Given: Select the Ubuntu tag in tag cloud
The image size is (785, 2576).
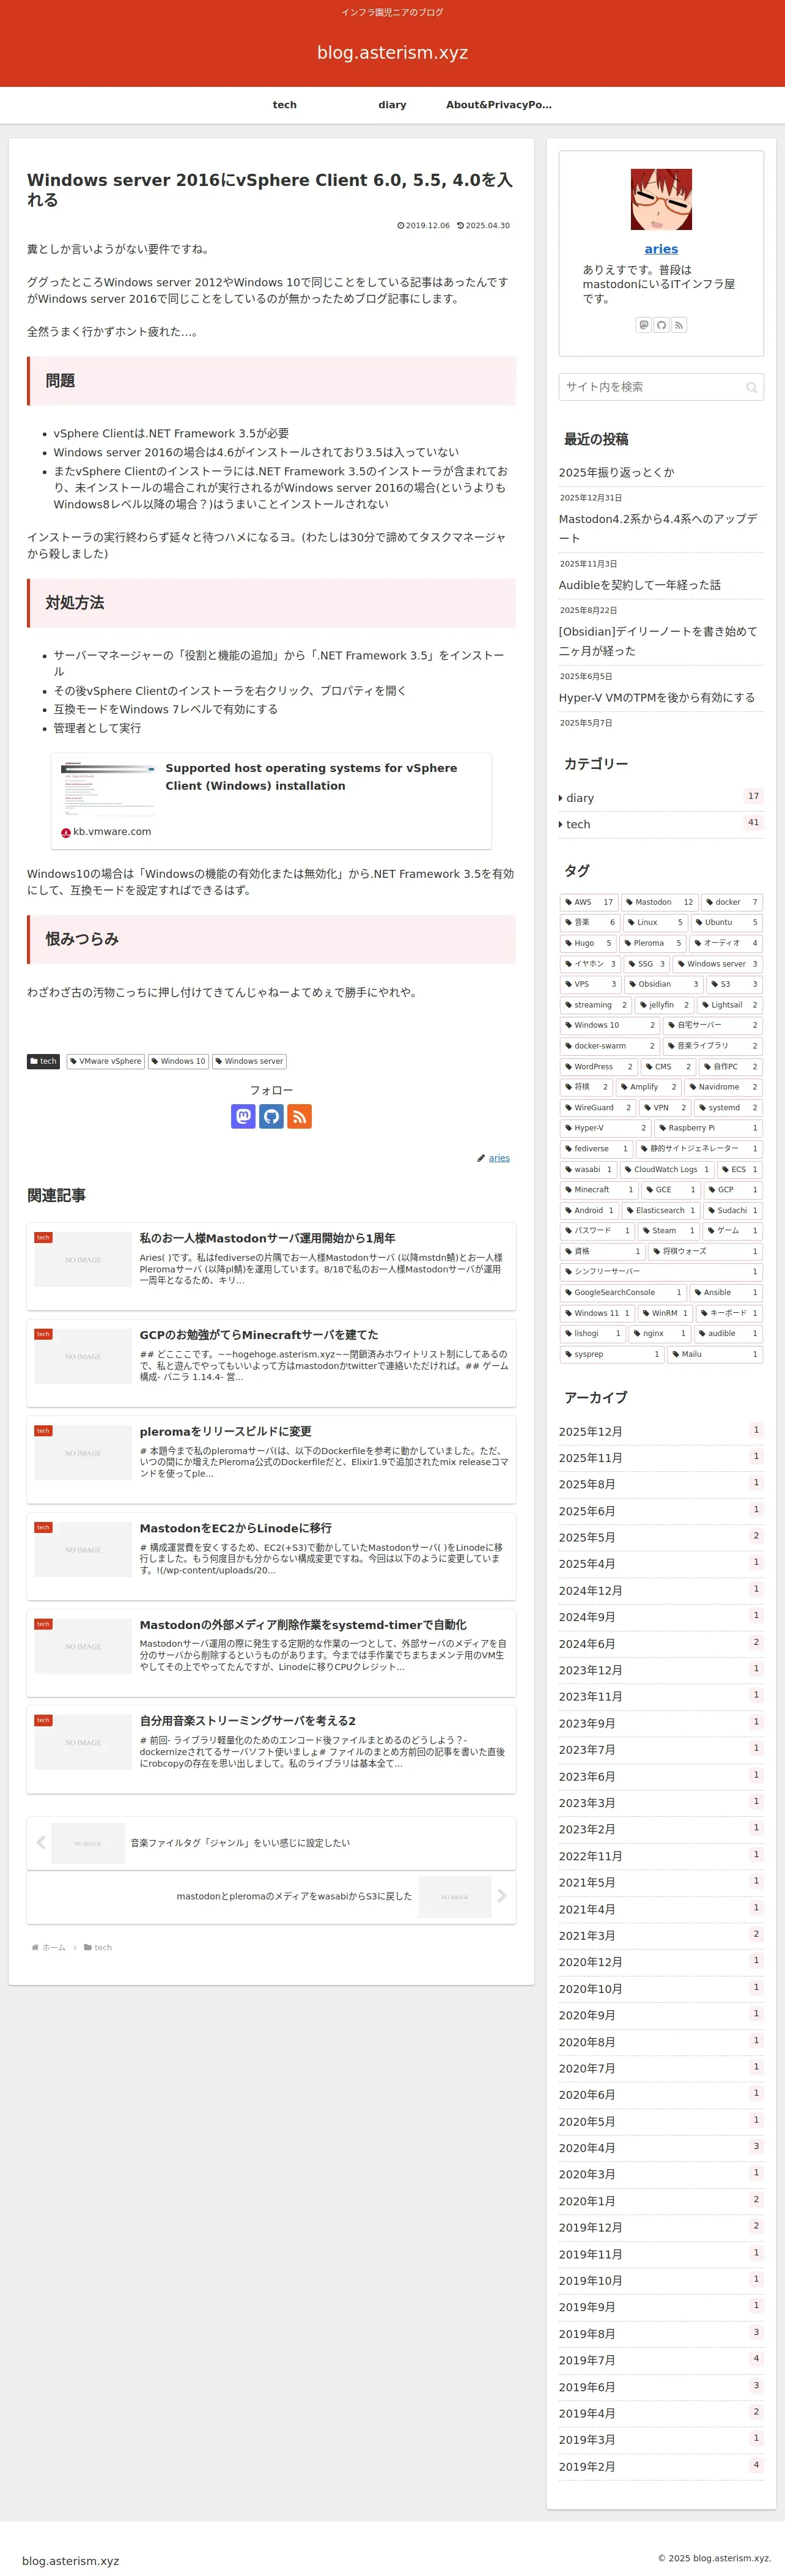Looking at the screenshot, I should coord(727,923).
